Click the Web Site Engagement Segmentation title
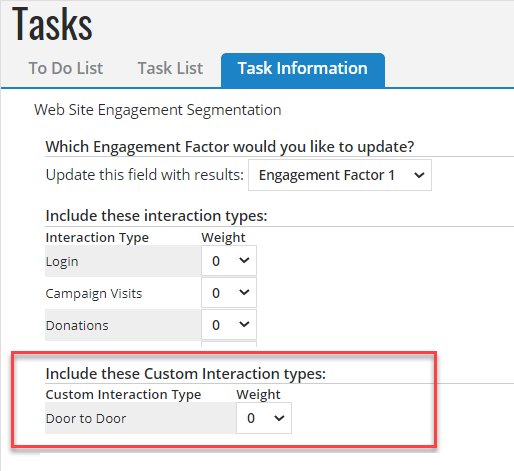514x471 pixels. [x=158, y=110]
